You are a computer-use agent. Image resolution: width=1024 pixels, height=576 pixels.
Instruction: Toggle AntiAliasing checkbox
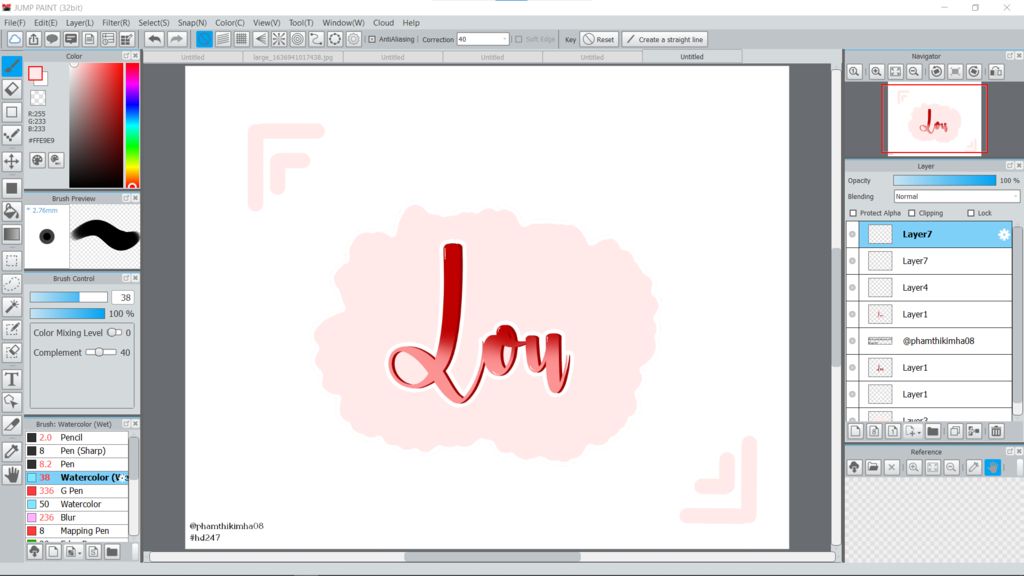coord(372,39)
